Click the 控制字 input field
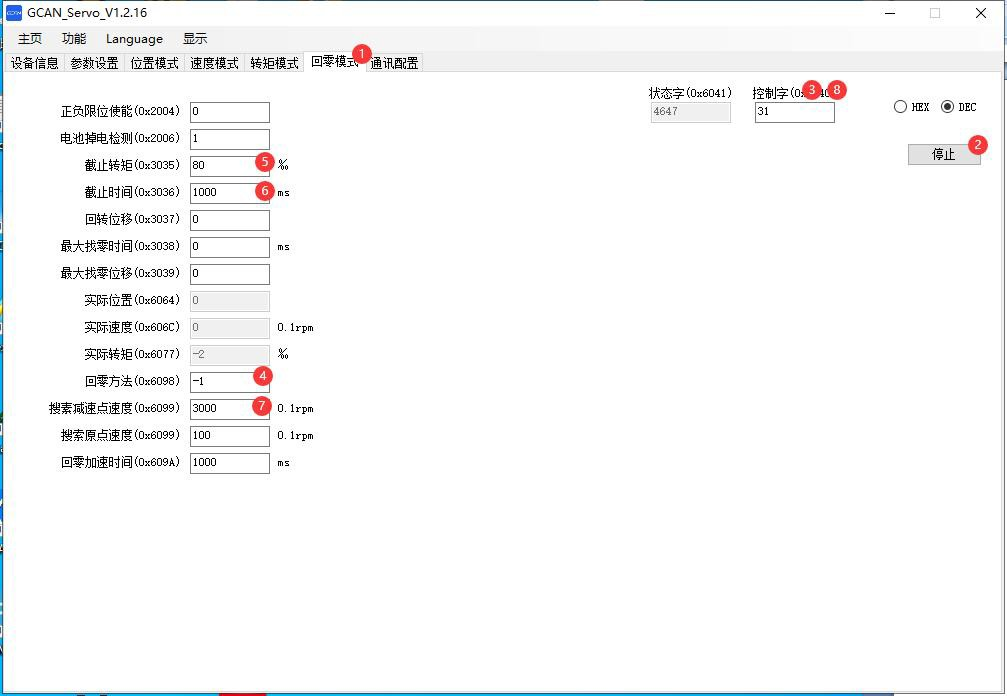1007x696 pixels. click(x=793, y=112)
